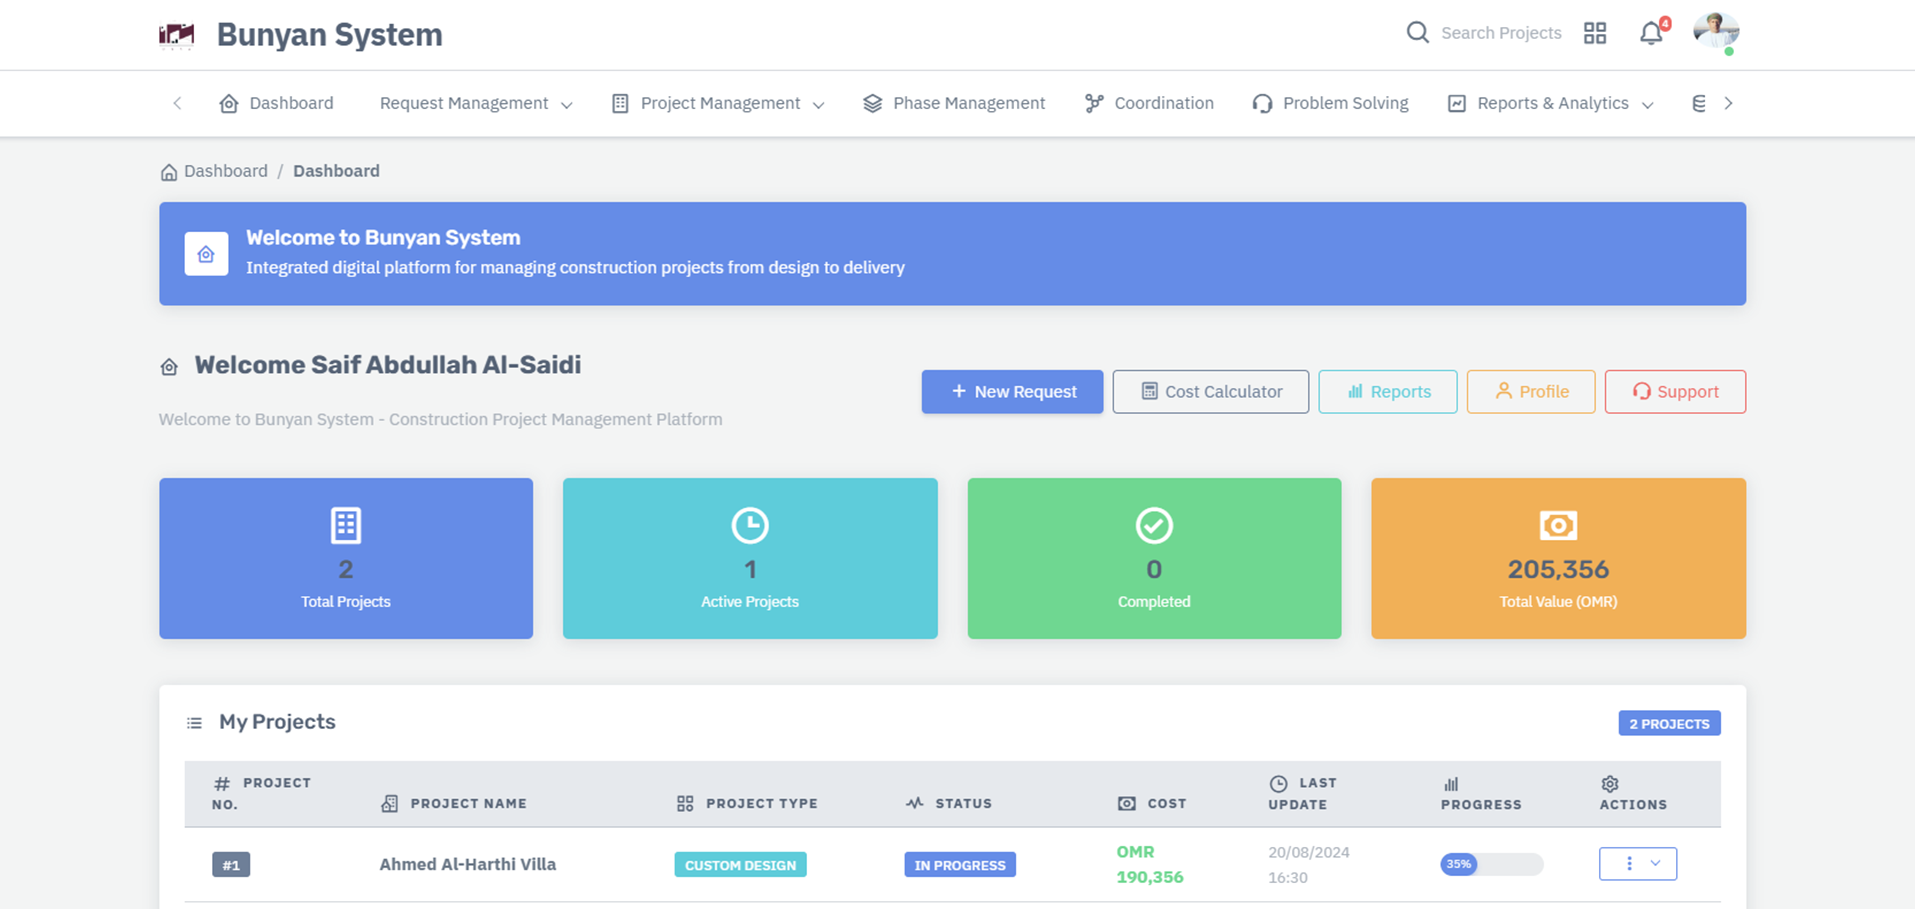Go to Phase Management tab
This screenshot has height=909, width=1915.
[x=954, y=104]
